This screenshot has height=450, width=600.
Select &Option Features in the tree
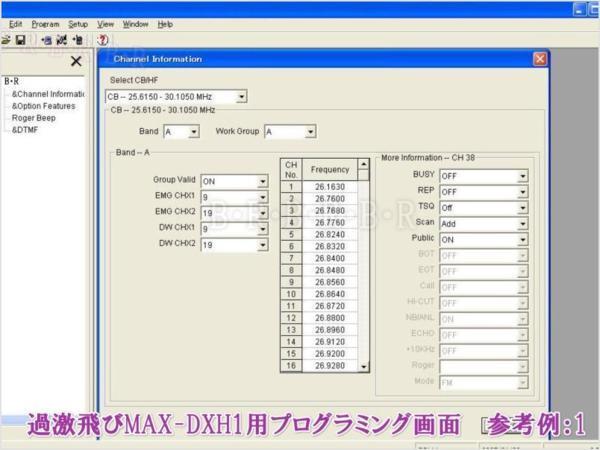pyautogui.click(x=43, y=106)
